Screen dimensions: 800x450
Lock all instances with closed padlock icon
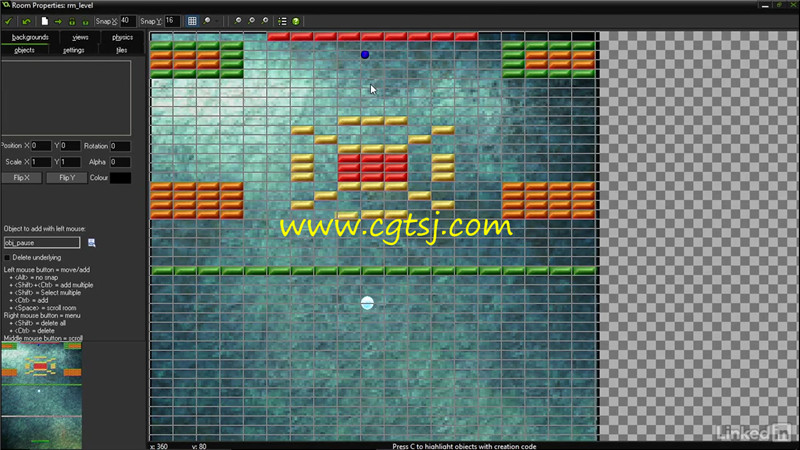point(72,21)
